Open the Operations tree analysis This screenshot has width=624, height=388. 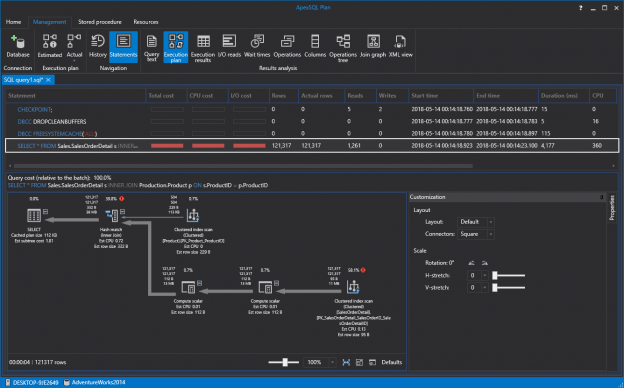(x=343, y=47)
